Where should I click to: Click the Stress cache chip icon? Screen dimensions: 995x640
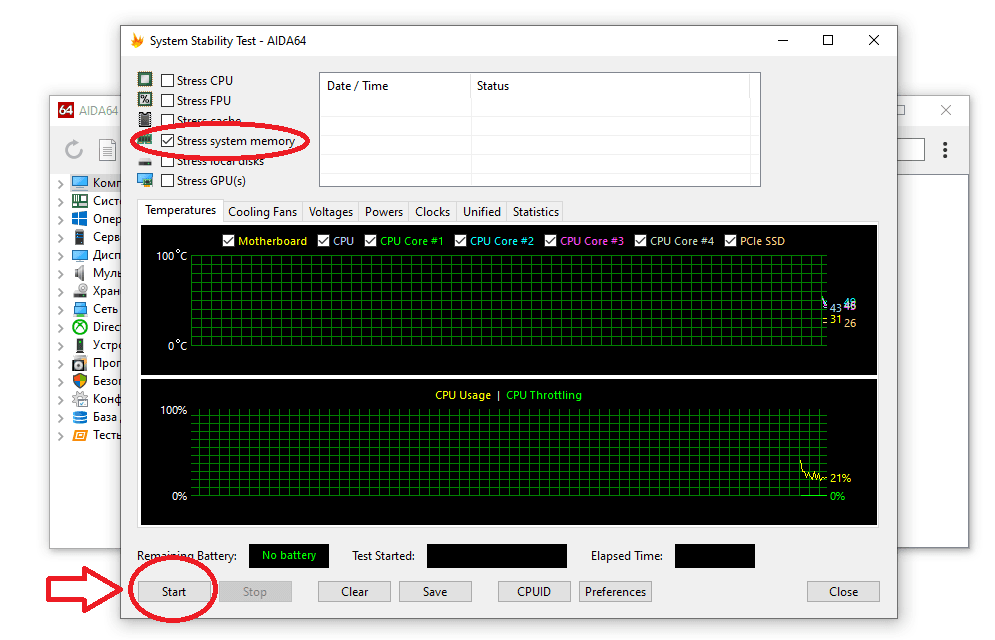[x=145, y=119]
